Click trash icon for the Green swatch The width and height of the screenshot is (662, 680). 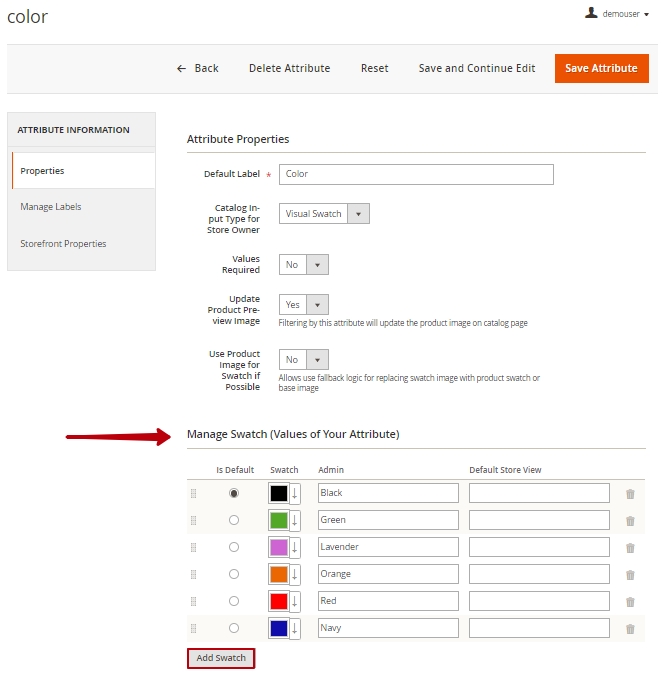(630, 520)
